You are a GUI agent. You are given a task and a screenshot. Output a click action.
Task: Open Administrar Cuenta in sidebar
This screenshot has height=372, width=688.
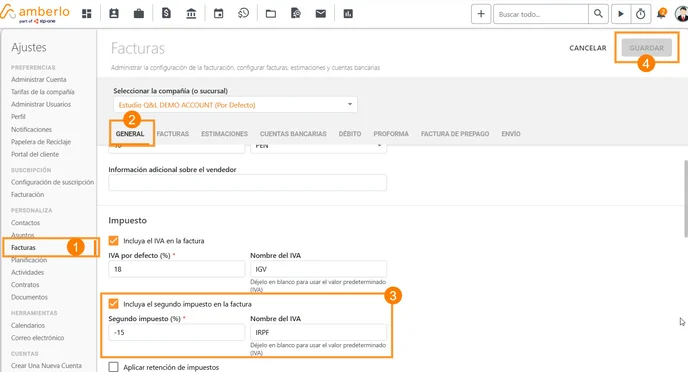39,79
